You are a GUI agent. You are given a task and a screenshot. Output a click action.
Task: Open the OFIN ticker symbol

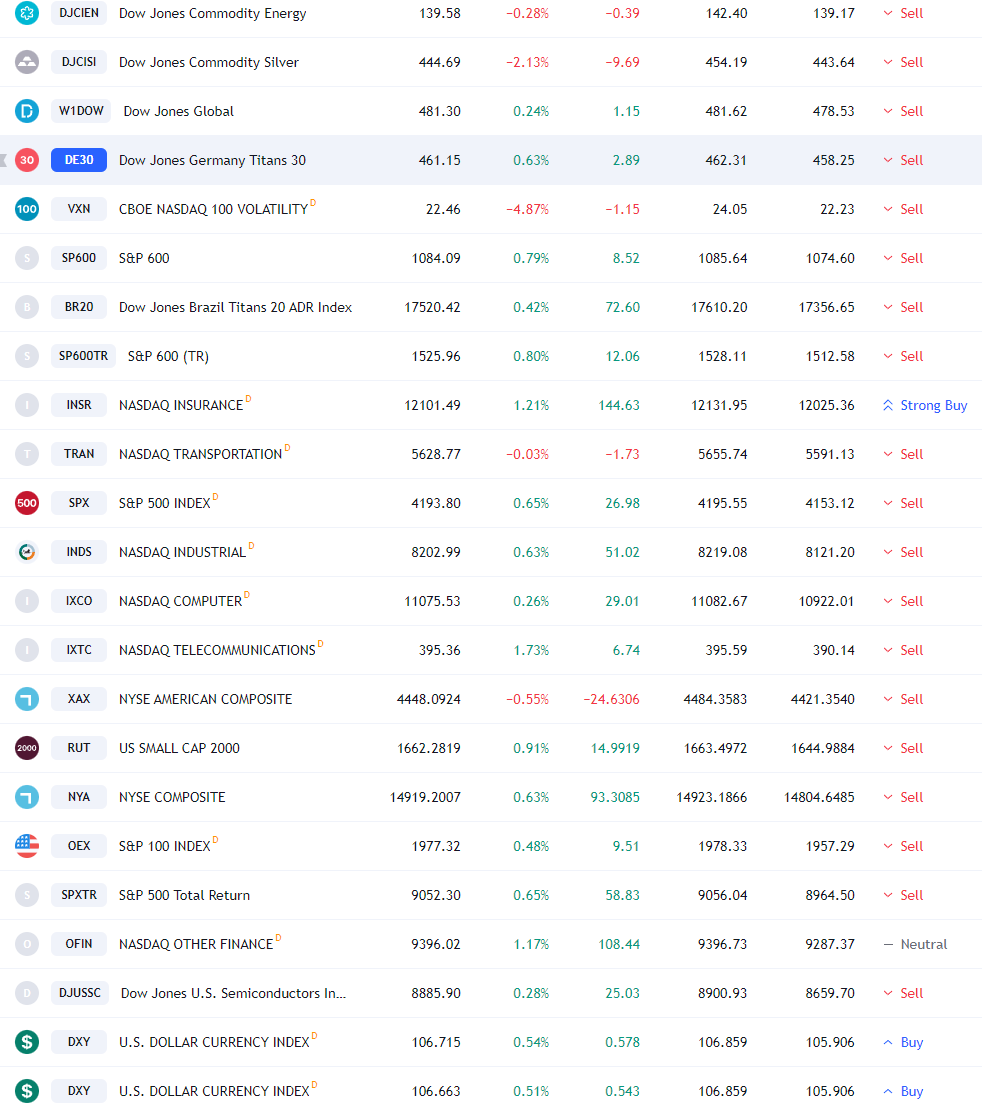pyautogui.click(x=79, y=944)
